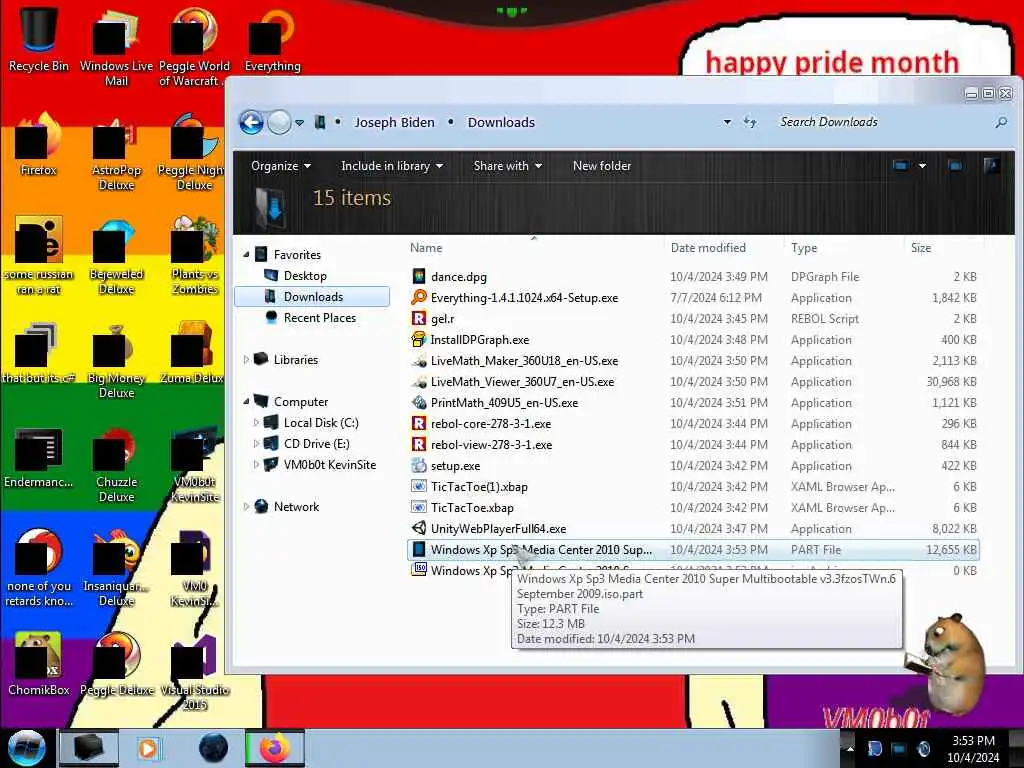Select the dance.dpg file icon

click(x=419, y=276)
